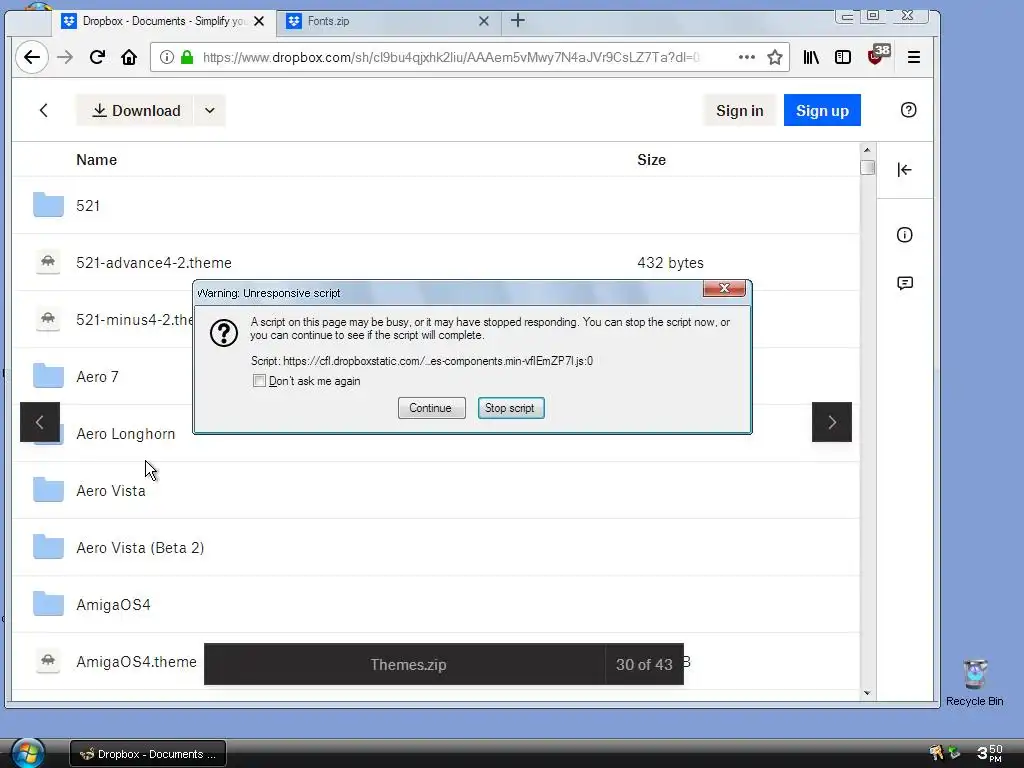This screenshot has width=1024, height=768.
Task: Go back using the browser back arrow
Action: coord(32,57)
